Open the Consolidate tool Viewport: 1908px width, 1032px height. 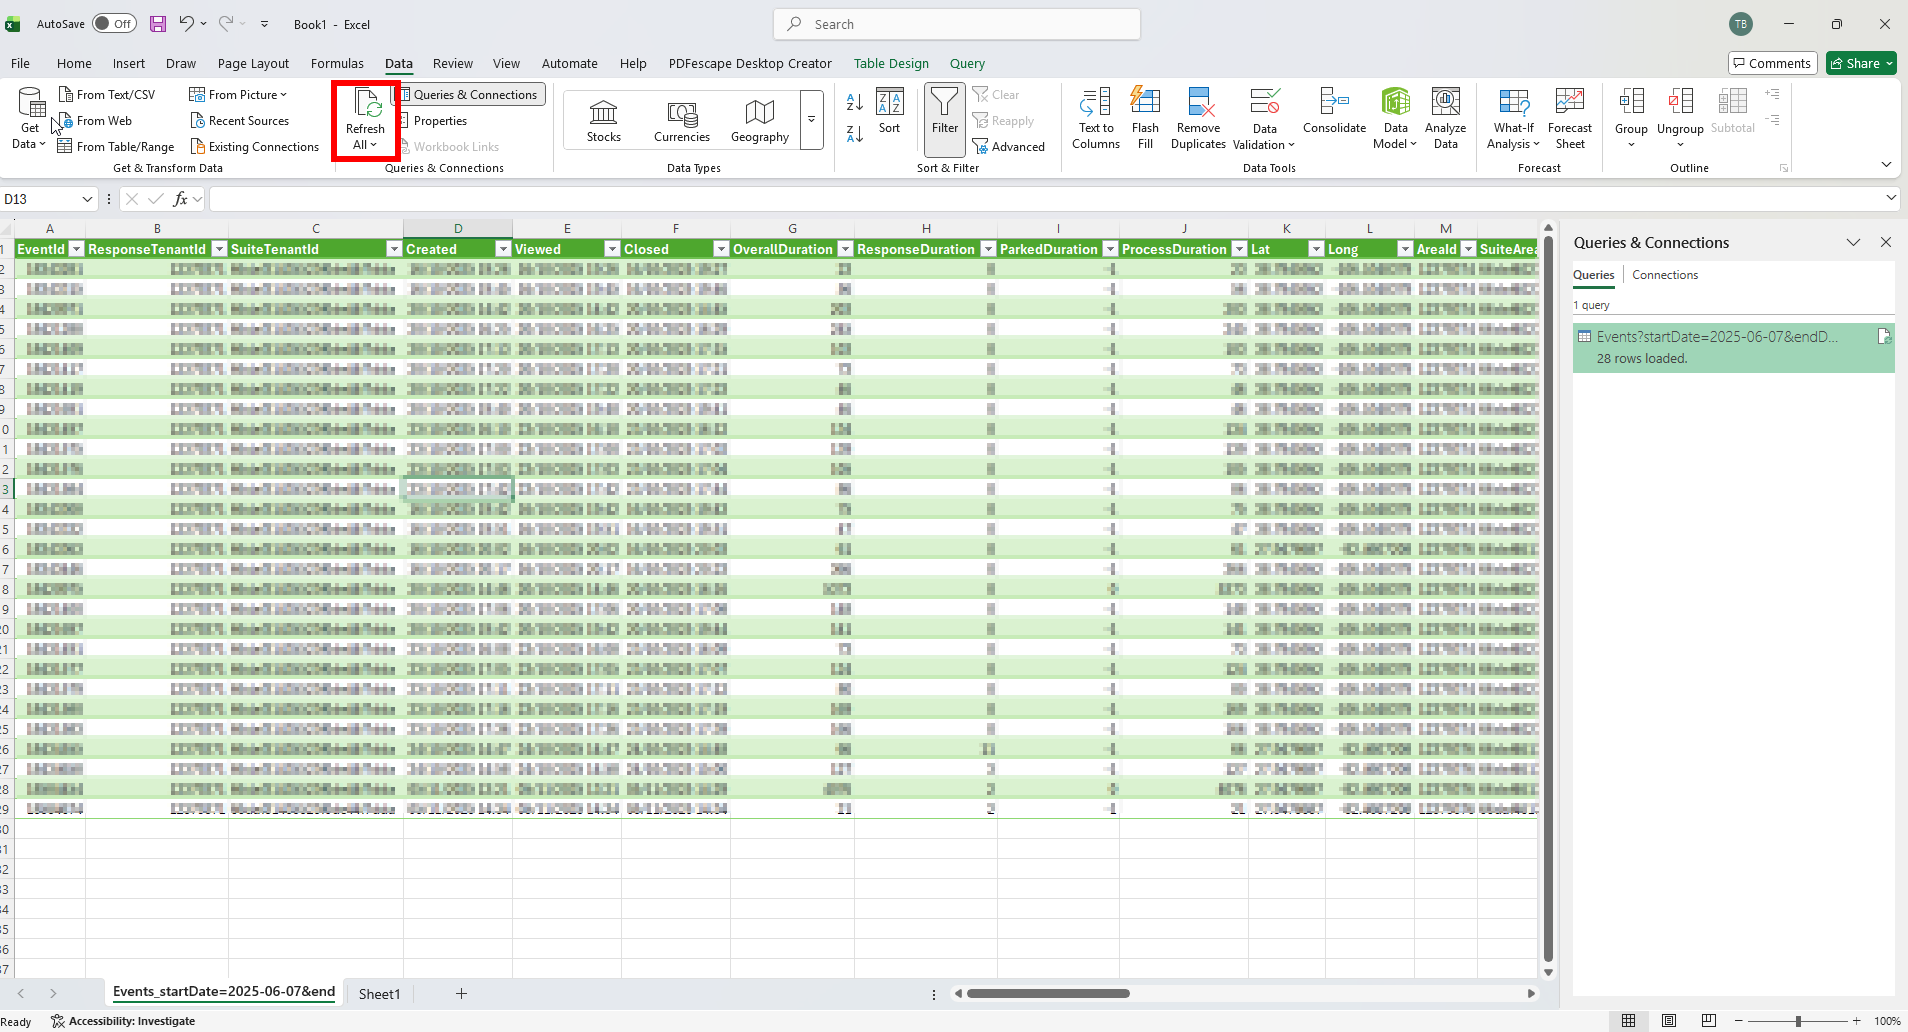point(1335,112)
